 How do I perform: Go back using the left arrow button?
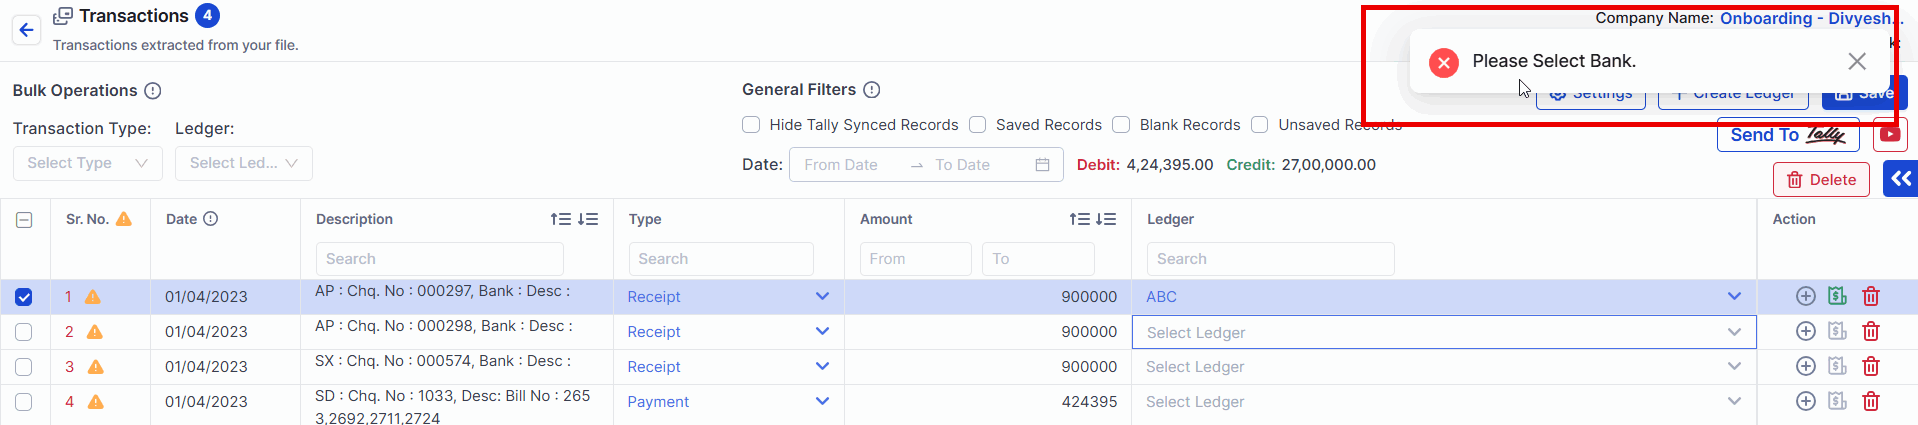click(x=27, y=30)
